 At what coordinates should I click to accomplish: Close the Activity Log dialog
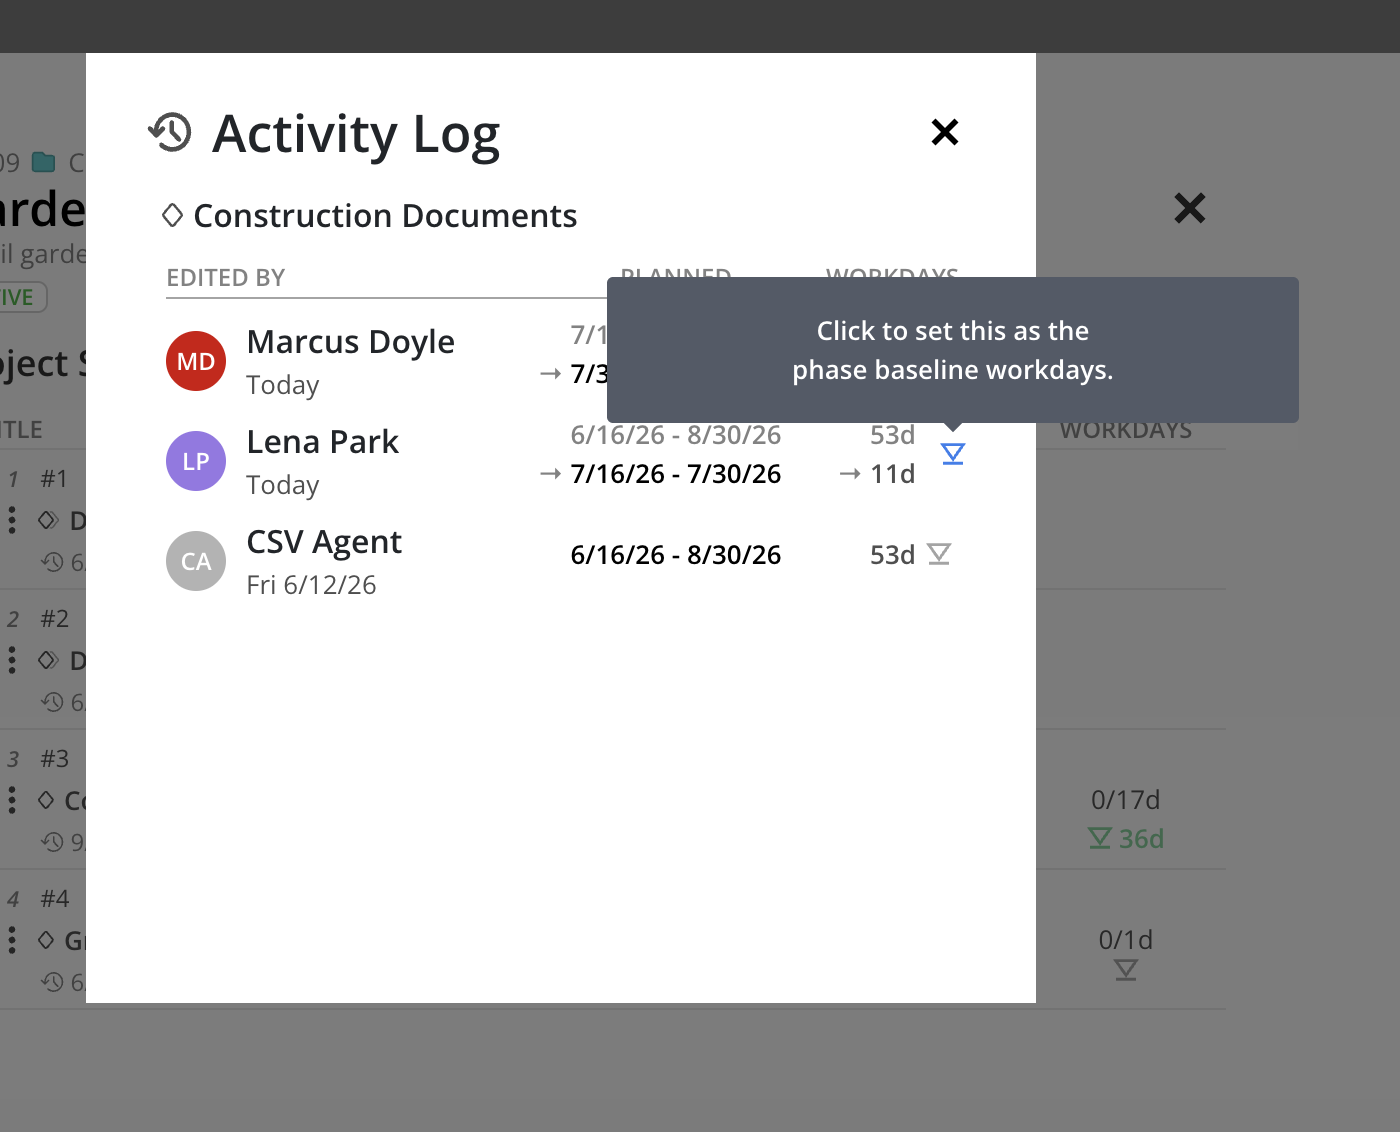pyautogui.click(x=945, y=132)
